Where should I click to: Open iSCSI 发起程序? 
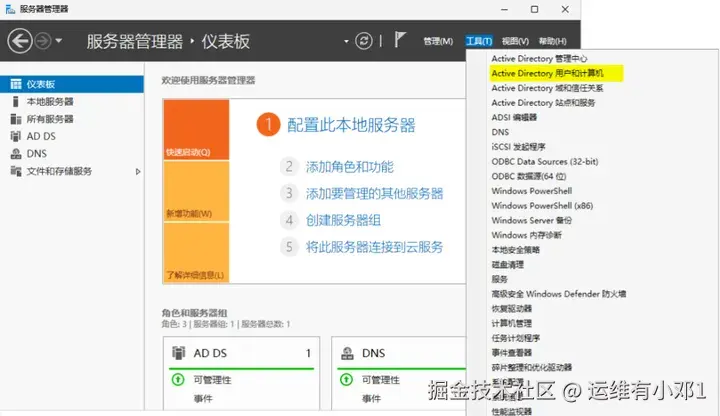click(518, 147)
